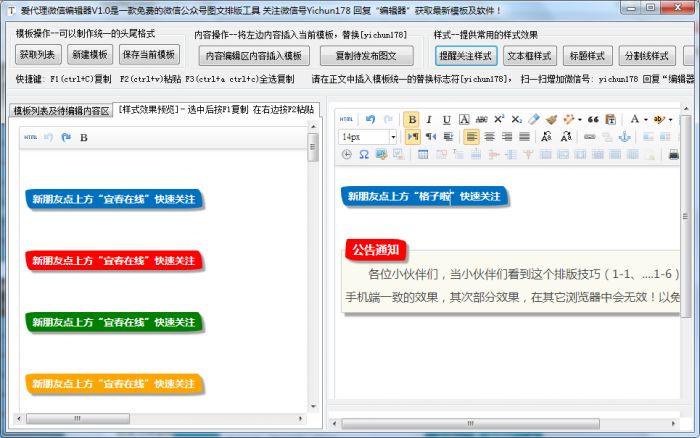Select first-line indent icon

[448, 137]
